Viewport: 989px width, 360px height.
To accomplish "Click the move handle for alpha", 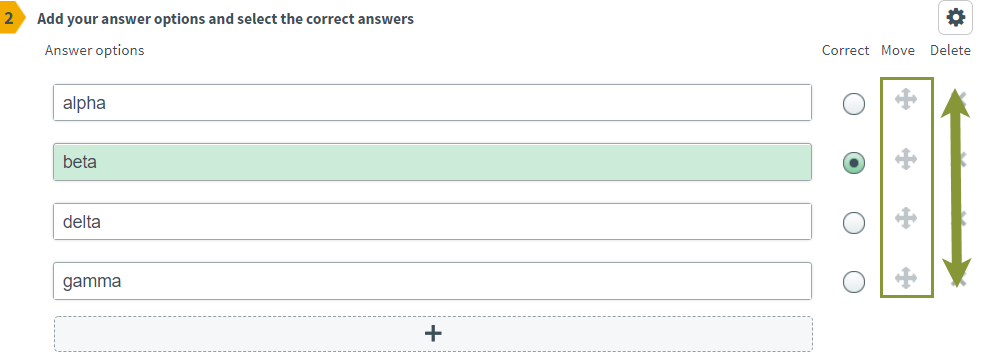I will [906, 100].
